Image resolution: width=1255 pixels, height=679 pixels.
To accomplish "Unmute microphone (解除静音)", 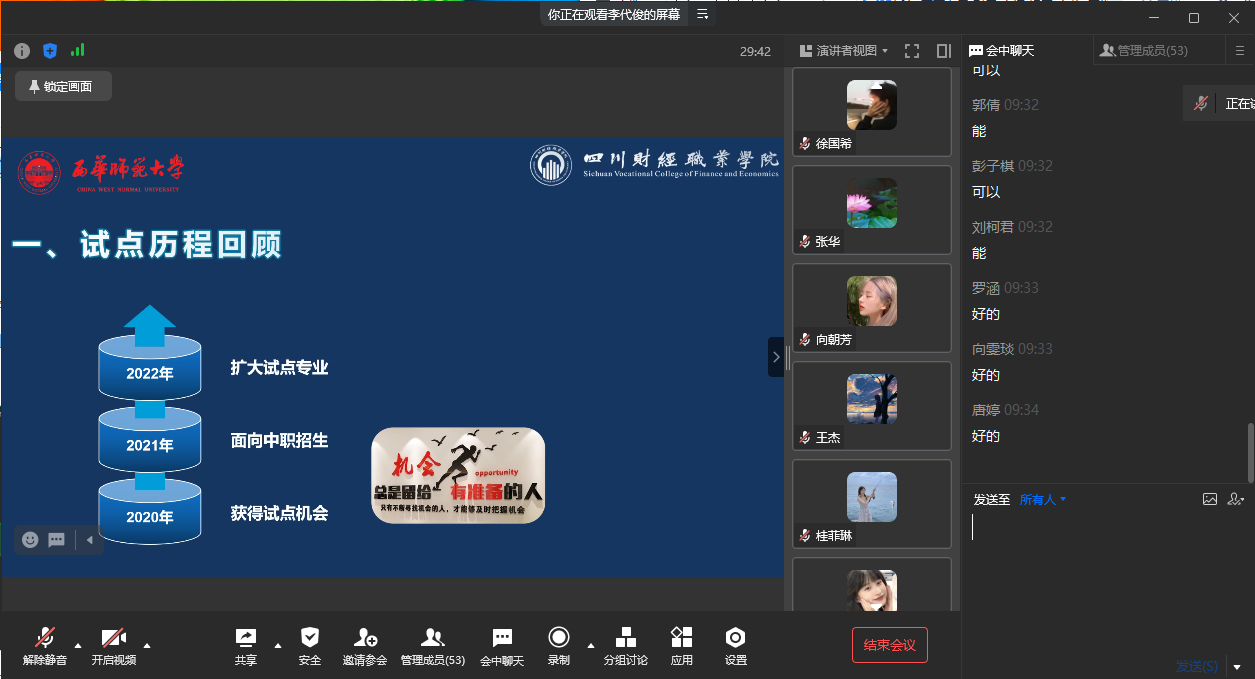I will click(x=45, y=638).
